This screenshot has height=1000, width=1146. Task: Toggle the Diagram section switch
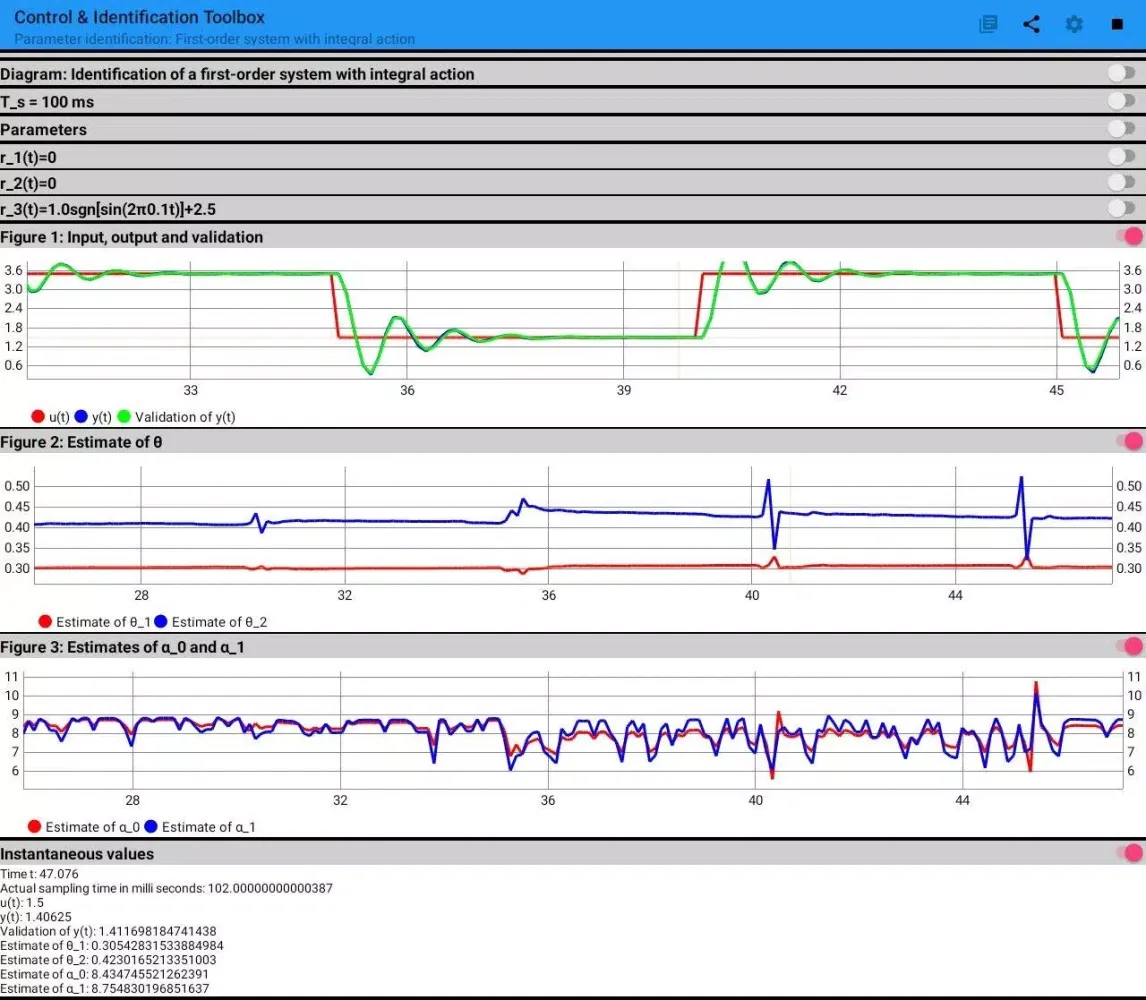(x=1121, y=73)
